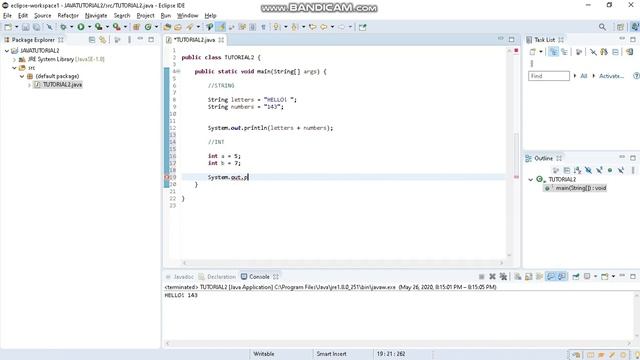This screenshot has height=360, width=640.
Task: Toggle Hide Non-Public Members in Outline
Action: click(x=610, y=170)
